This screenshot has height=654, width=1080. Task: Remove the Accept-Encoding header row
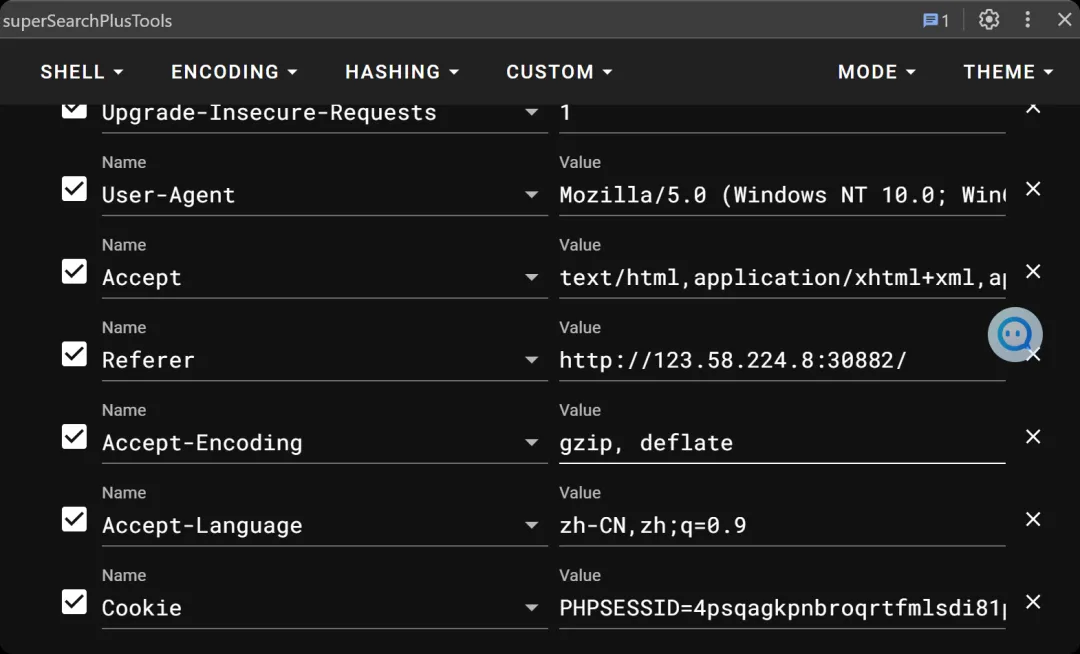pos(1034,436)
